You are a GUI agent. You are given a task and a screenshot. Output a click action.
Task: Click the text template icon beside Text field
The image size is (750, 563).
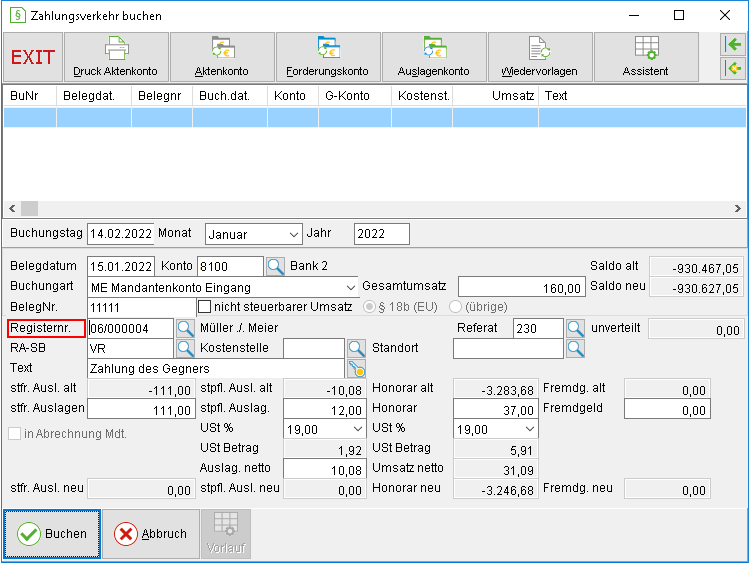356,369
